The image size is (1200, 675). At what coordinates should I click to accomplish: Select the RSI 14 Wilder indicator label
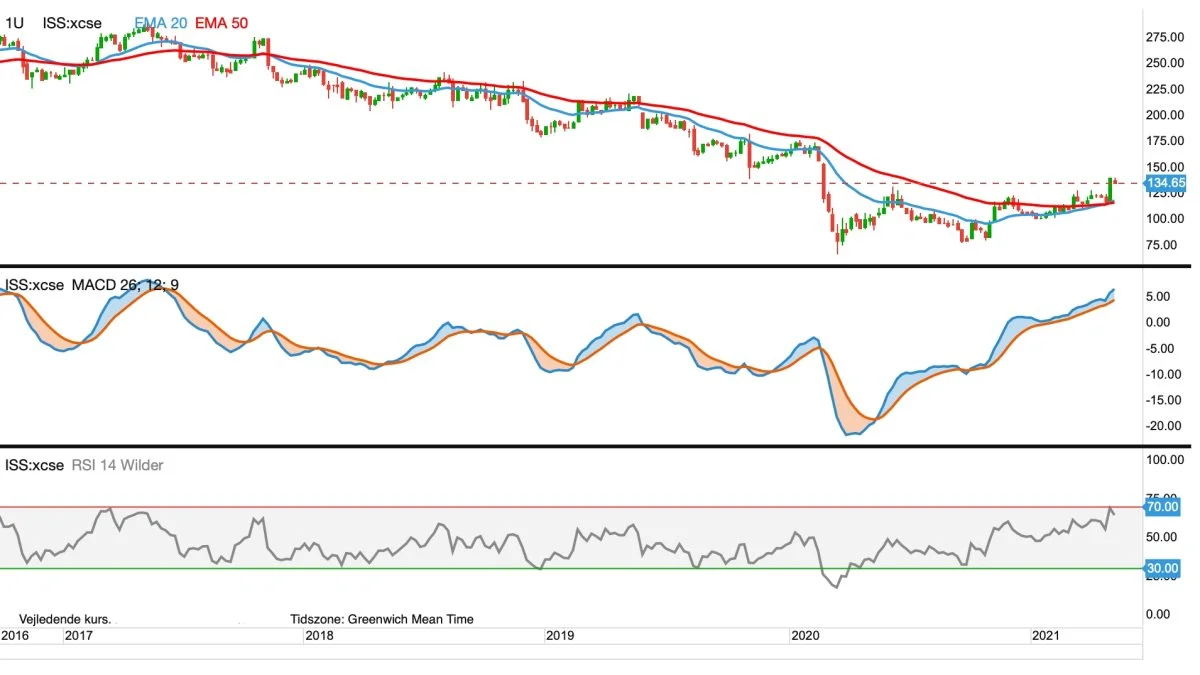(117, 465)
